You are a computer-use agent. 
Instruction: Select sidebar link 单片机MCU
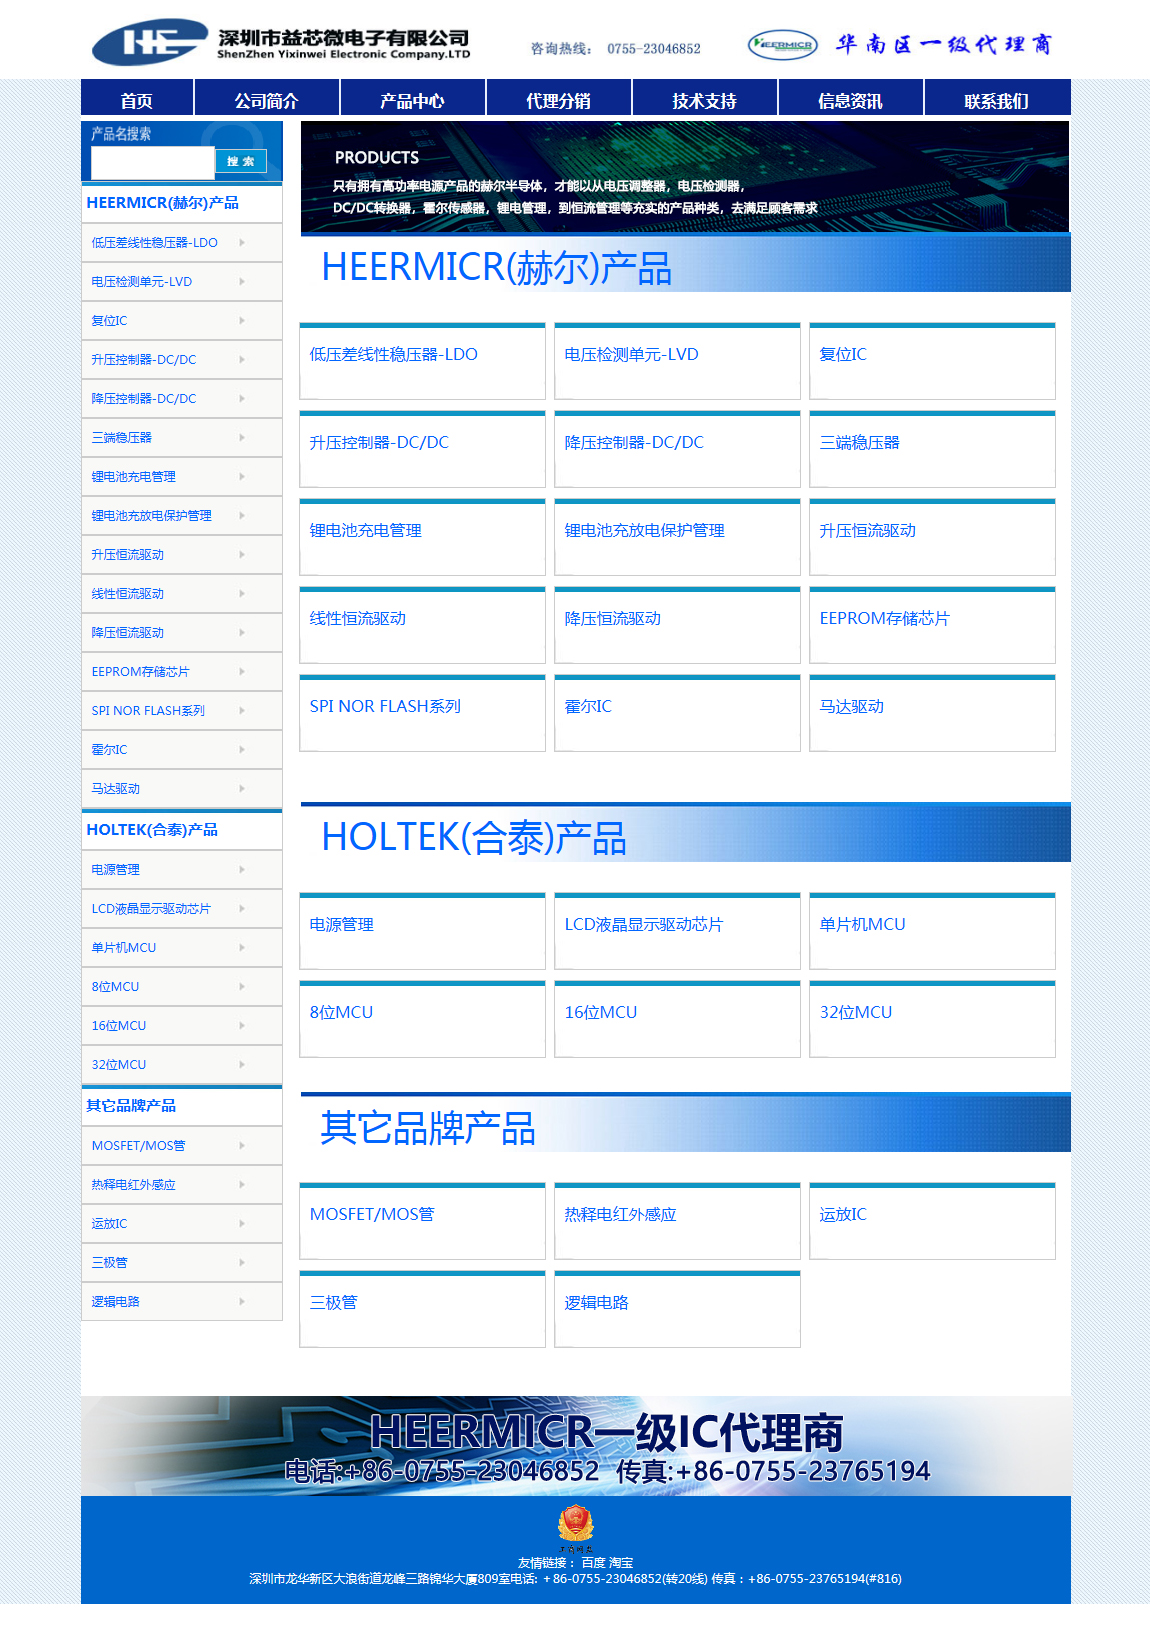[x=124, y=948]
